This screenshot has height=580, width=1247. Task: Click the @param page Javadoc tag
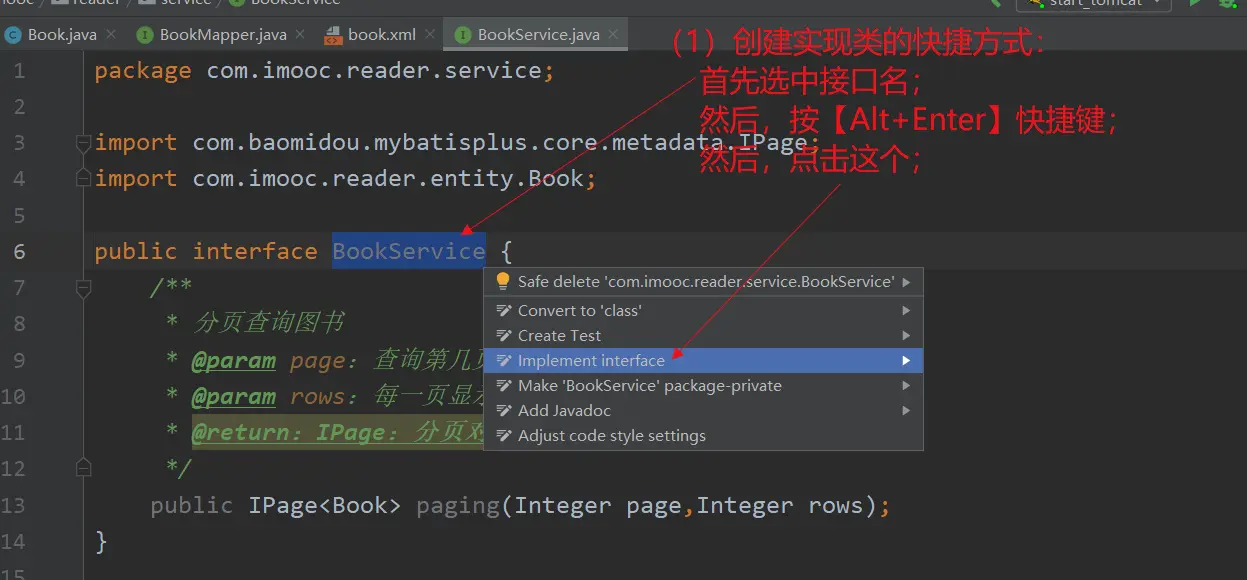pos(233,359)
